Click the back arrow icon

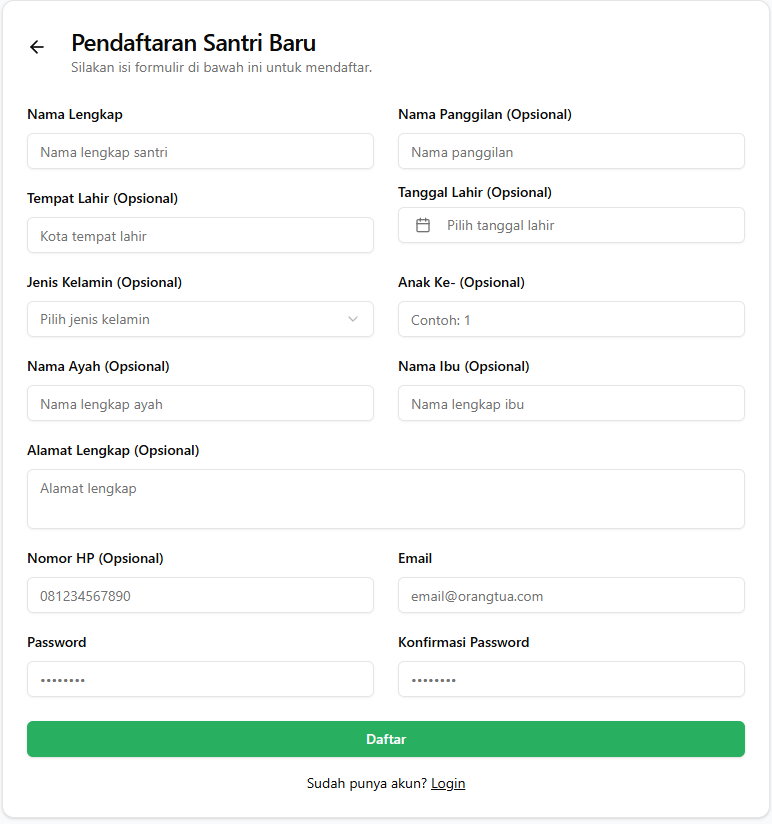point(37,47)
